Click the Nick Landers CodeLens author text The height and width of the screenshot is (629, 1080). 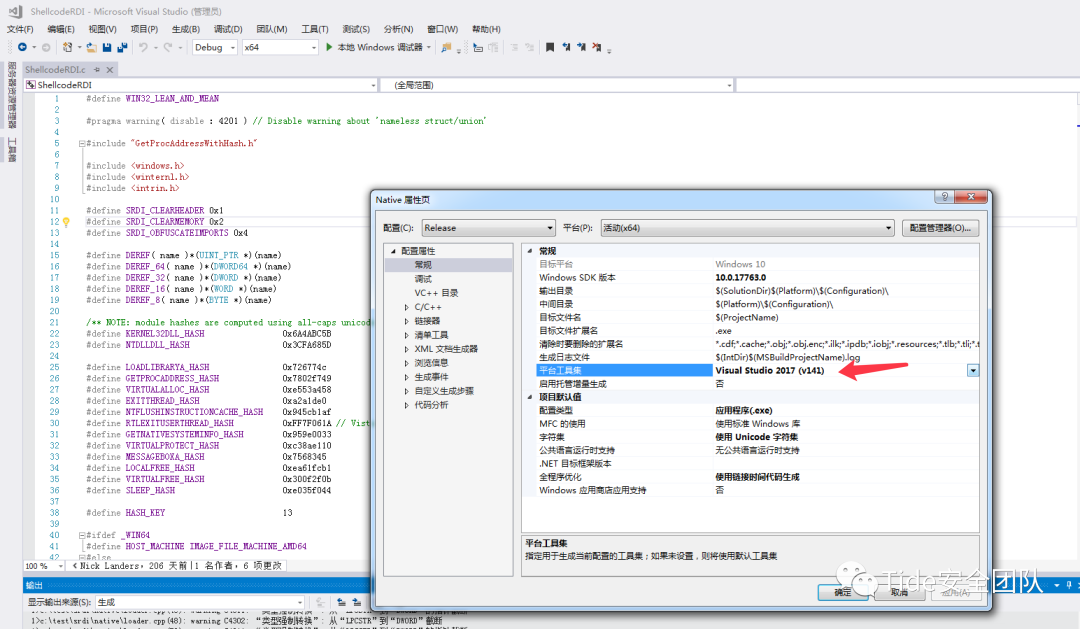pos(111,566)
